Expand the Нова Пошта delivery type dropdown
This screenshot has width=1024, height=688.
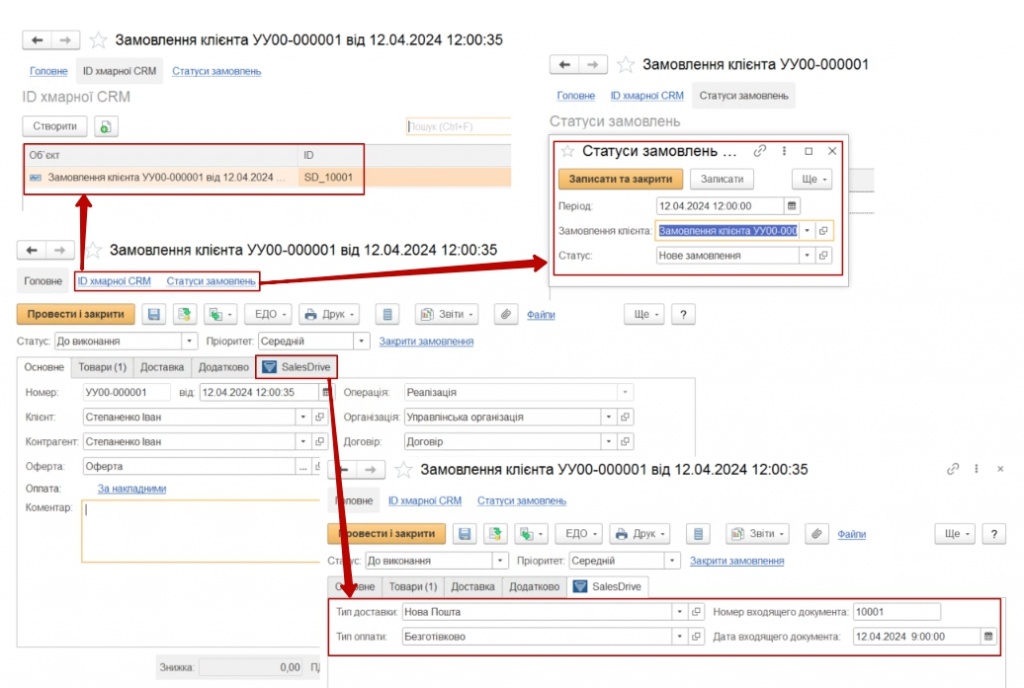tap(680, 611)
